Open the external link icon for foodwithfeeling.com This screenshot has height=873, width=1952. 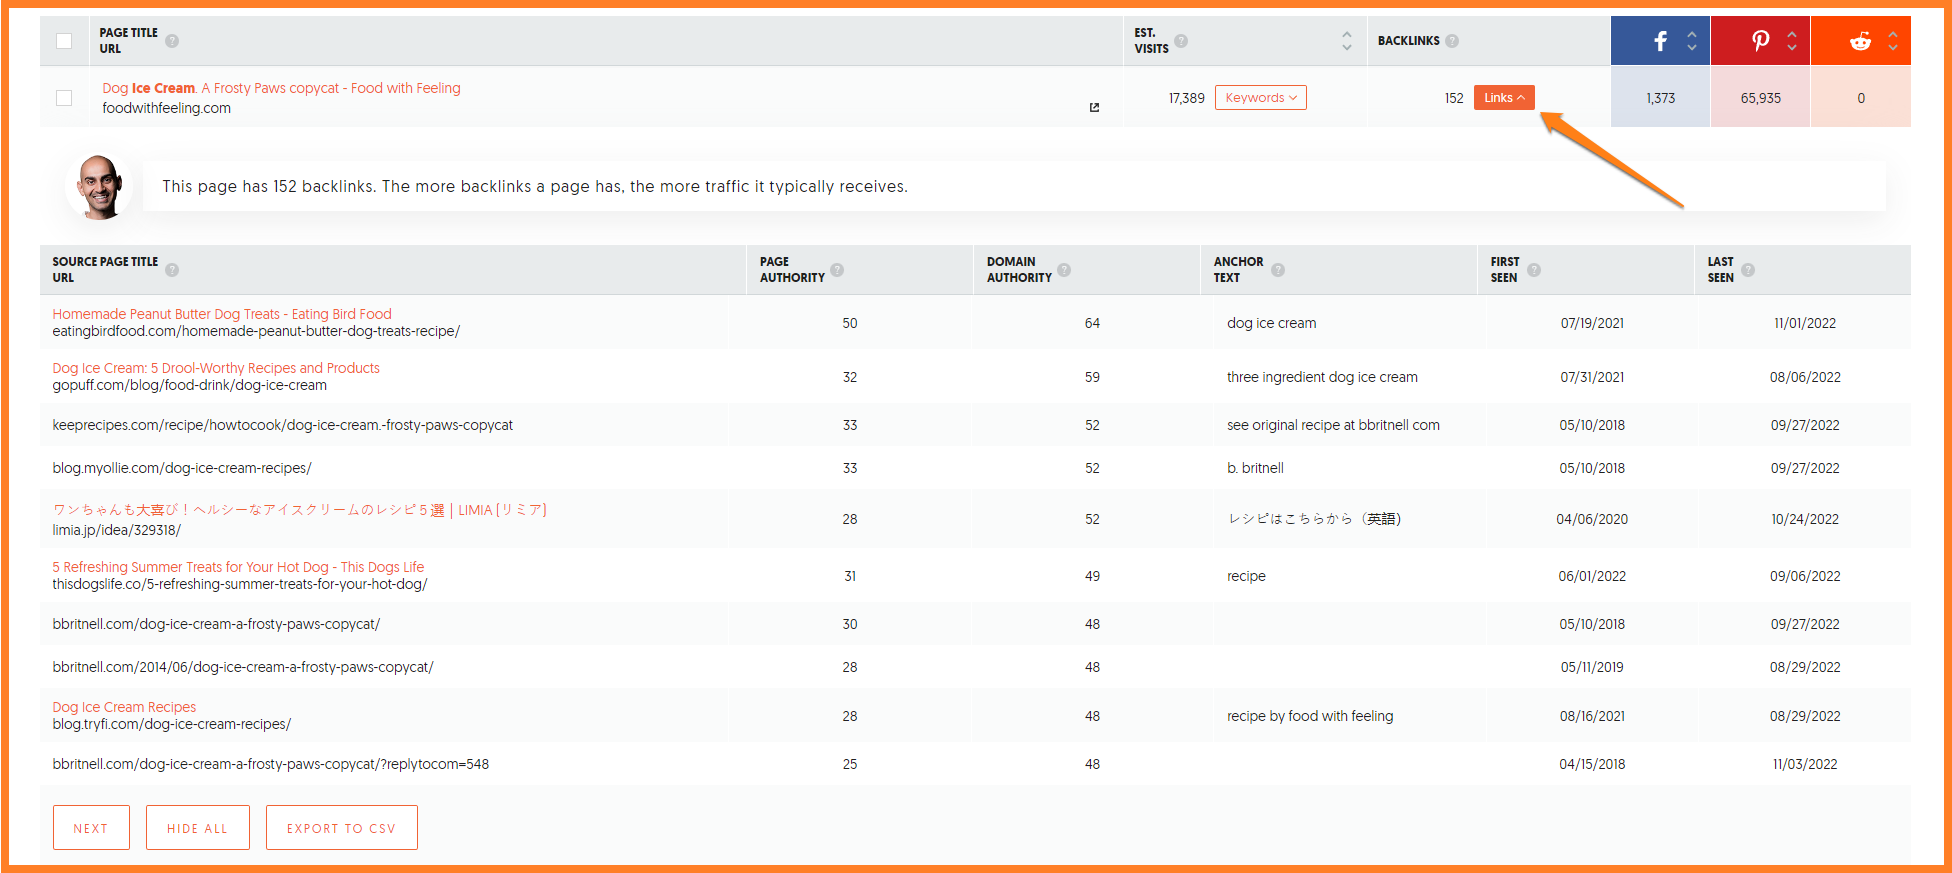[1094, 107]
